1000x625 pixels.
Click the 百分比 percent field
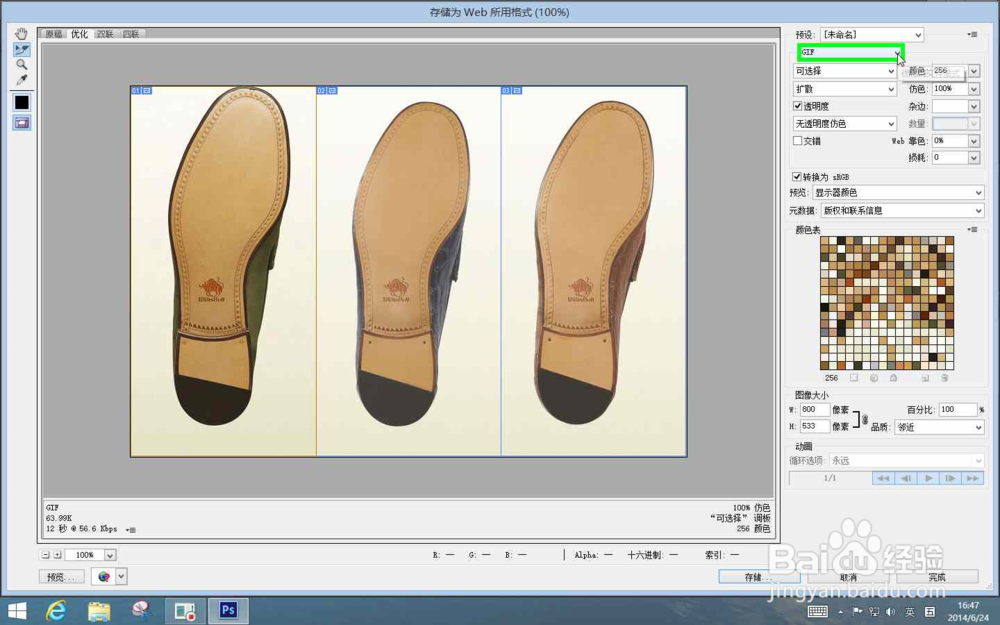tap(958, 409)
